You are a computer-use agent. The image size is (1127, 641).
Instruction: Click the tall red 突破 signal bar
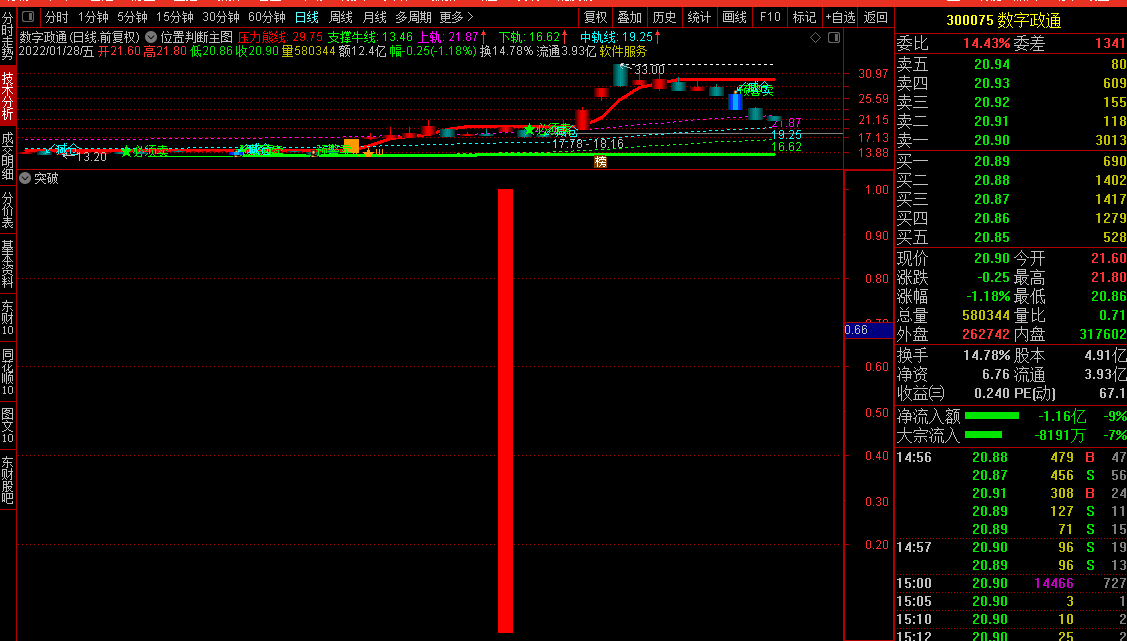point(505,410)
